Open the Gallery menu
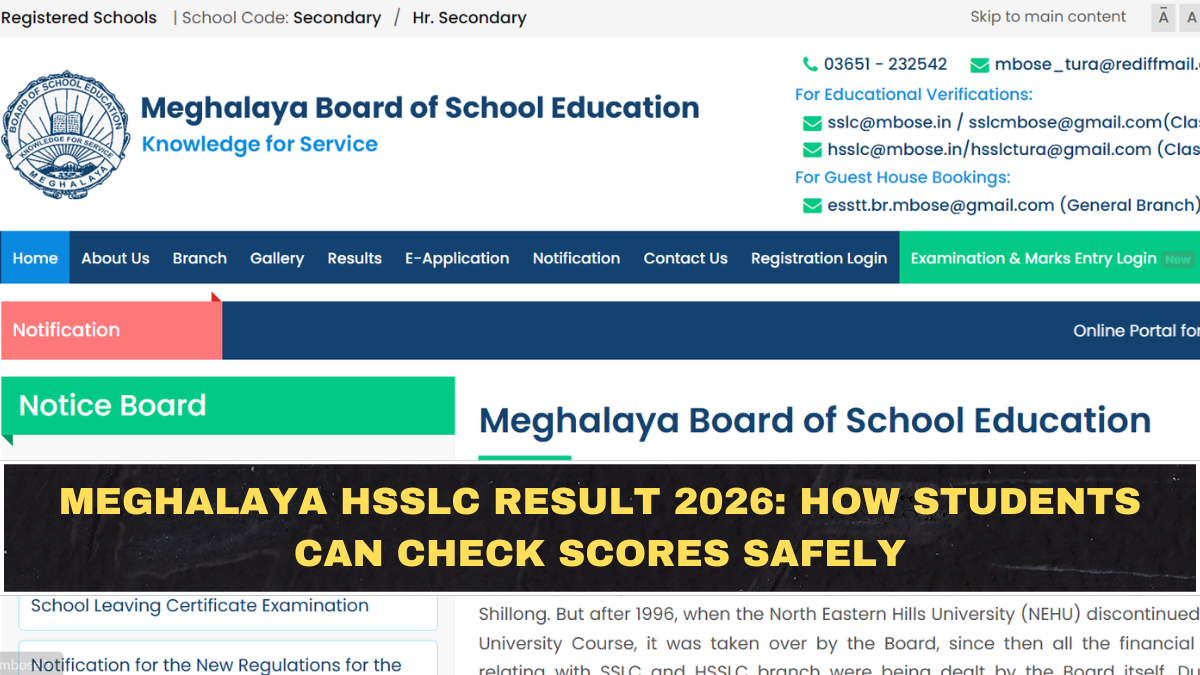This screenshot has width=1200, height=675. tap(277, 258)
